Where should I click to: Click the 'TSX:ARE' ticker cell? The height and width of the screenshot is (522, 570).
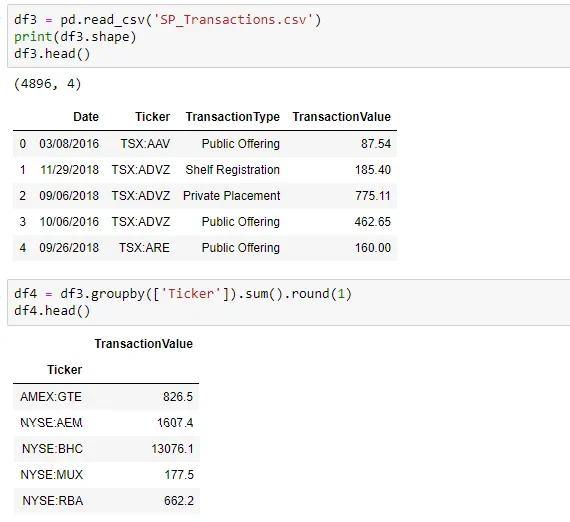pyautogui.click(x=144, y=248)
